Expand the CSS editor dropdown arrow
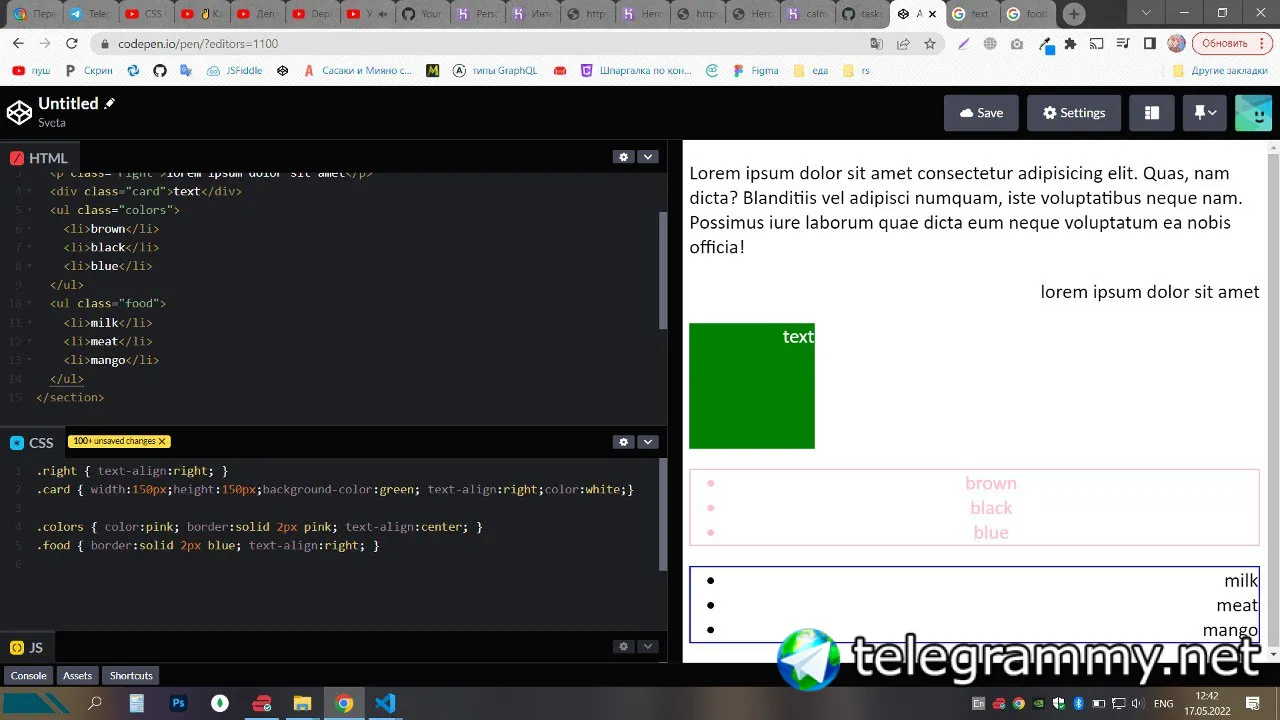 [648, 442]
